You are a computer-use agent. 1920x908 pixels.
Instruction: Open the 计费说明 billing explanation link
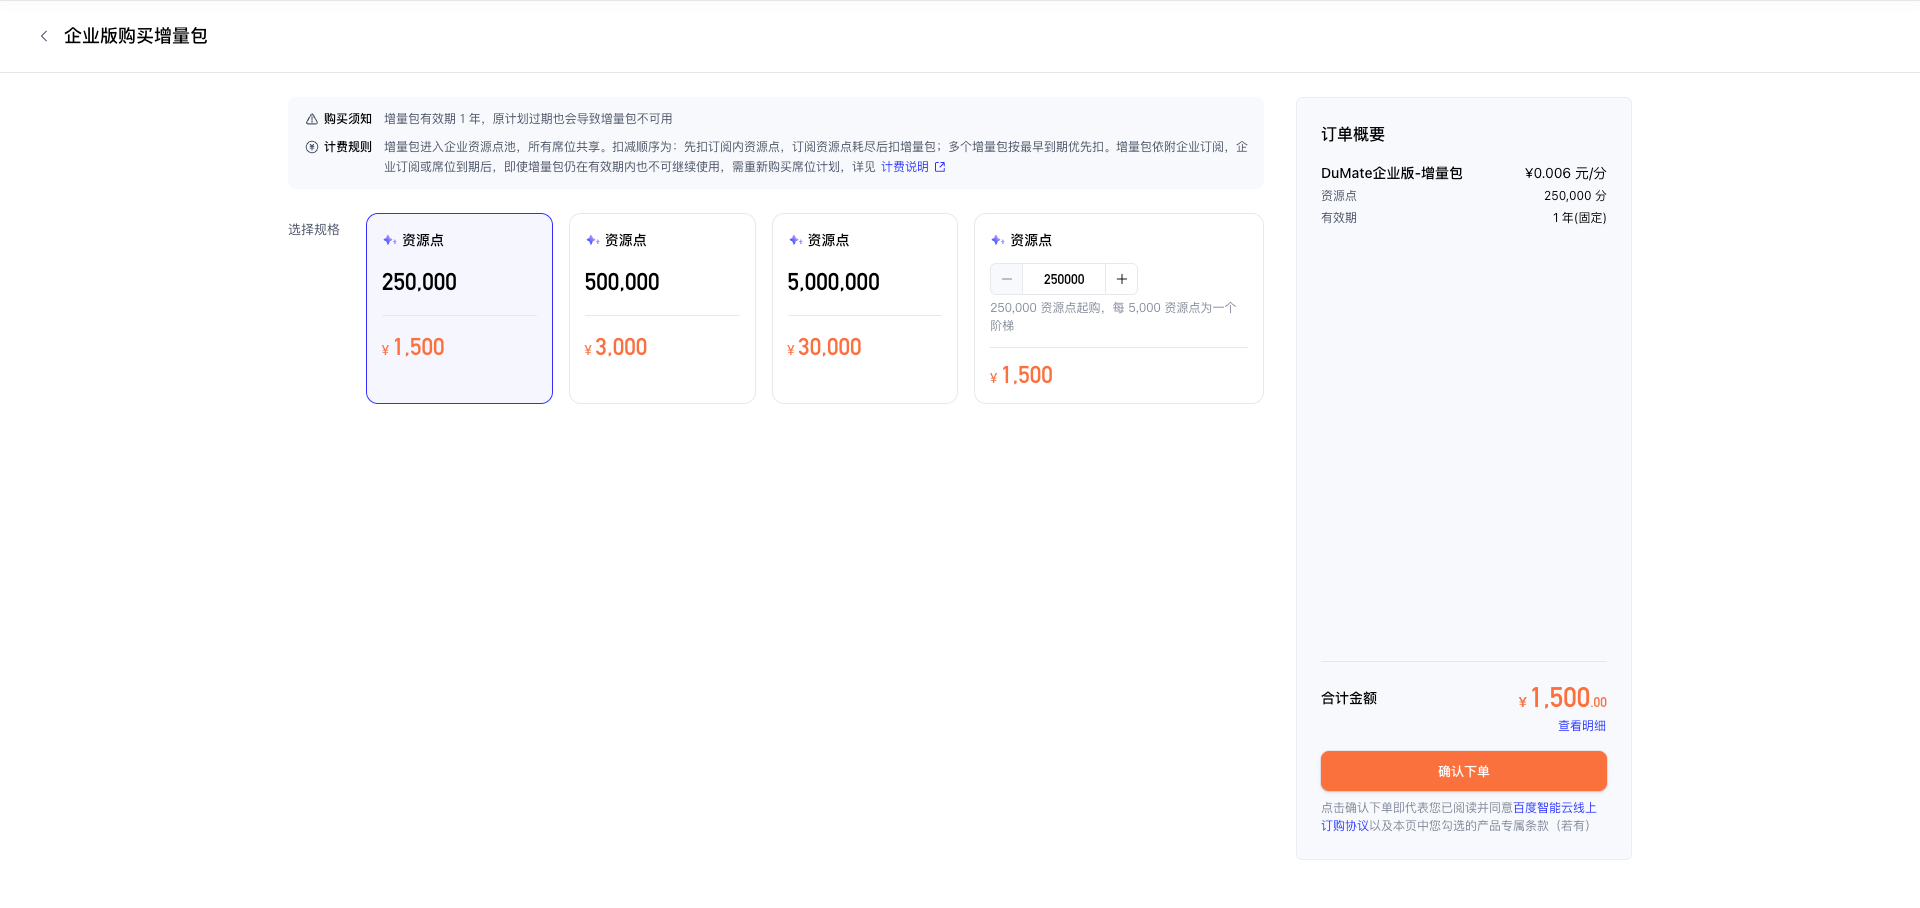[x=905, y=167]
